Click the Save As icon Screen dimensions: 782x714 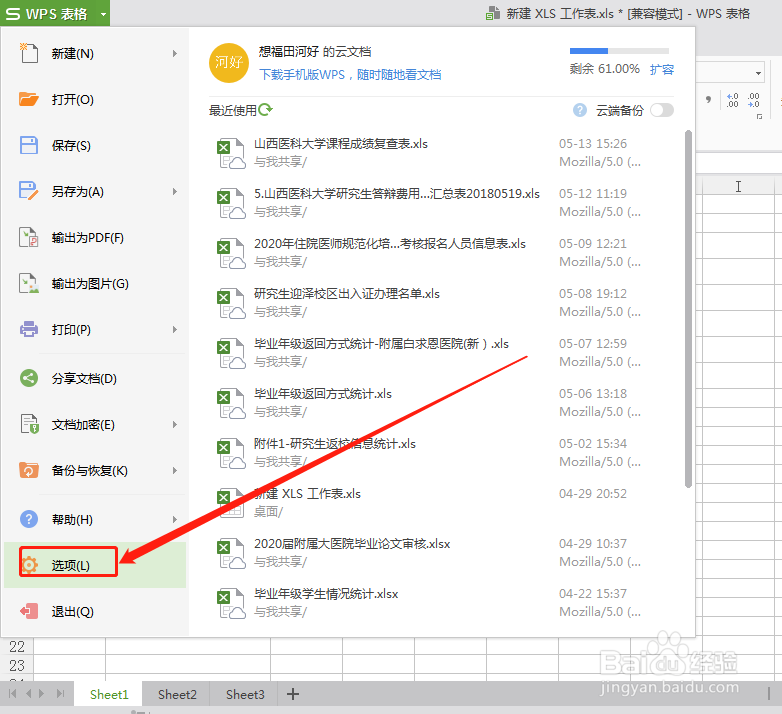click(x=28, y=191)
